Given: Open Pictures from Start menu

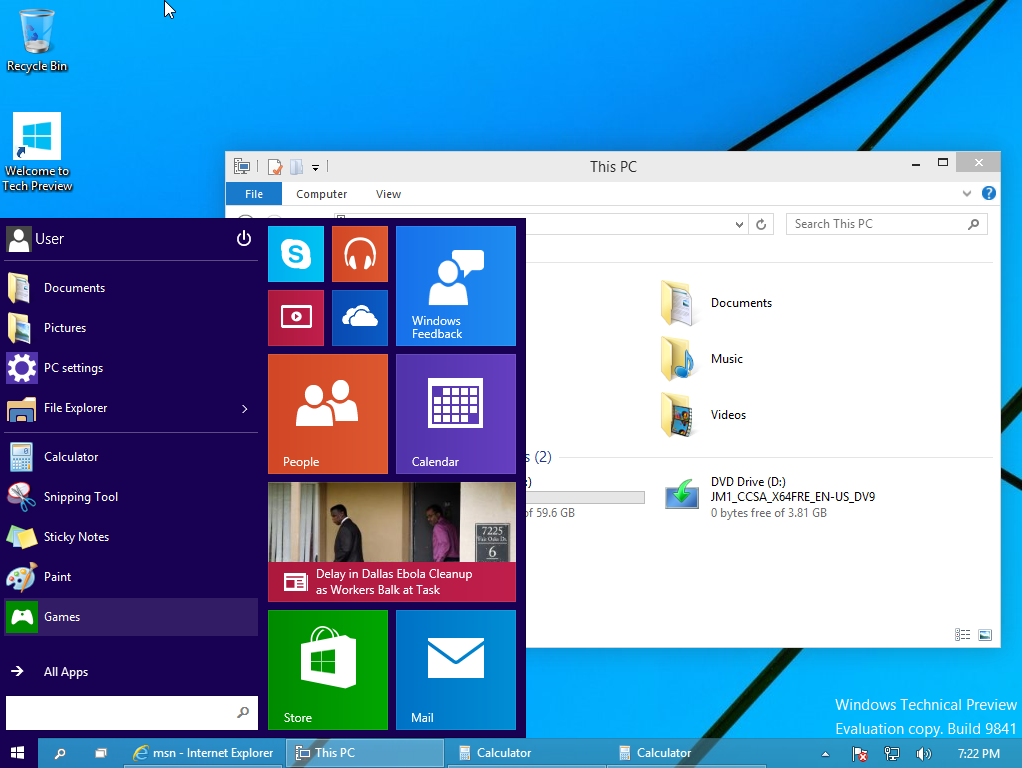Looking at the screenshot, I should point(131,328).
